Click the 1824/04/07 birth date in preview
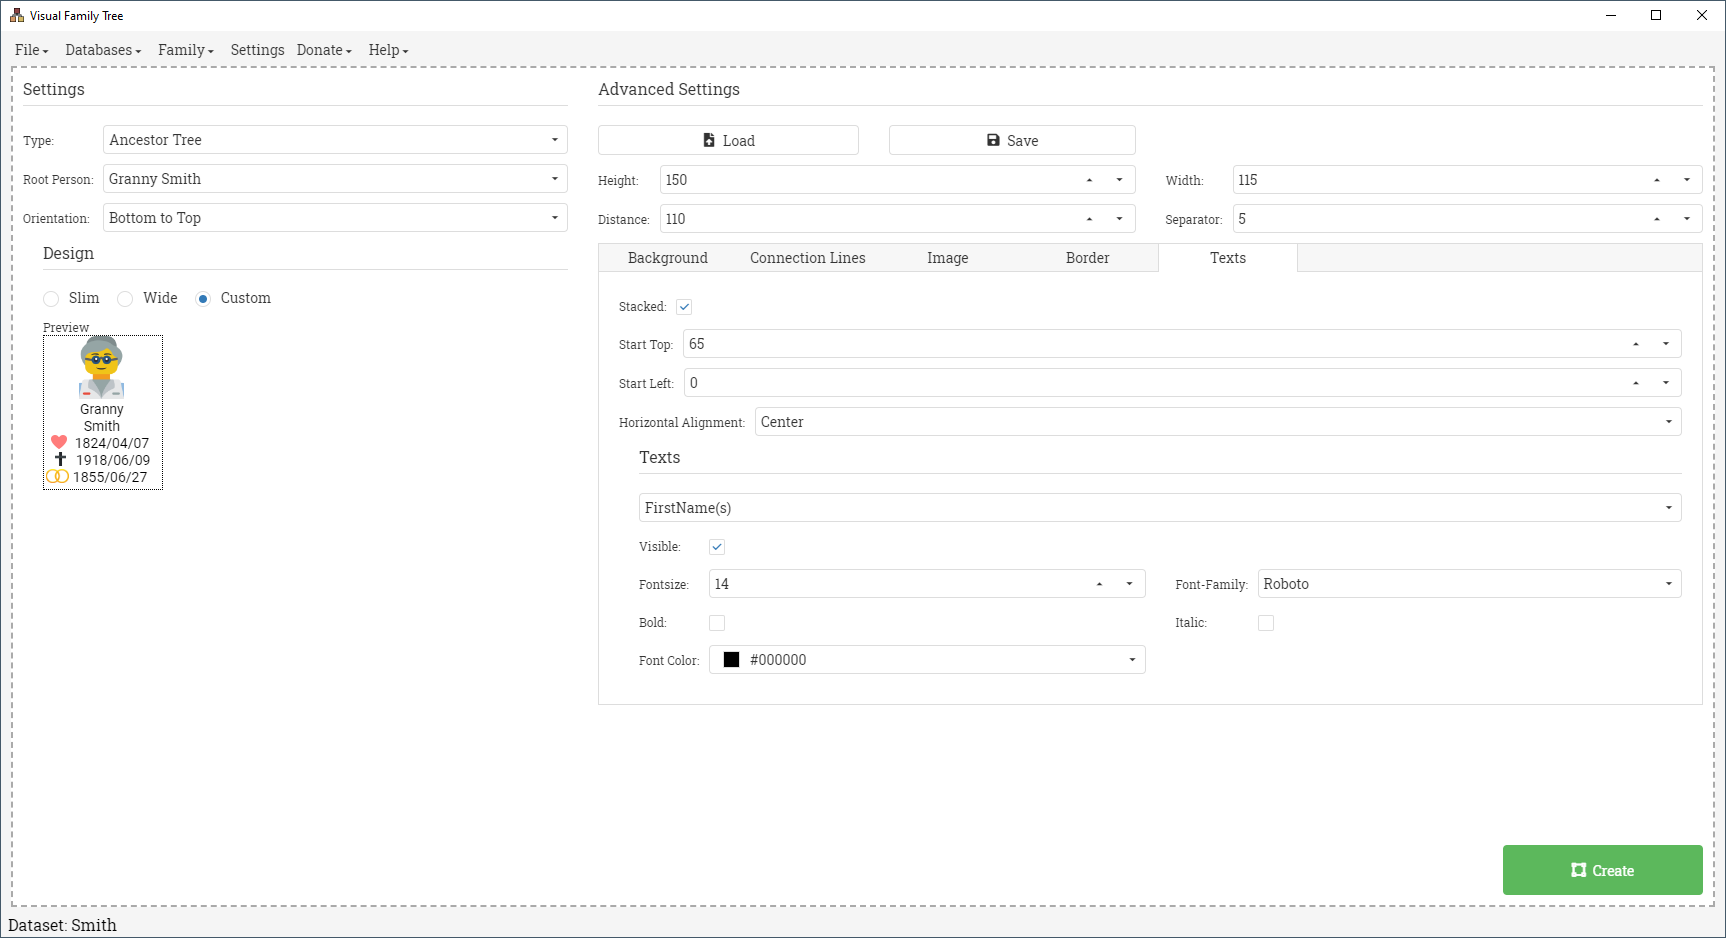The image size is (1726, 938). pos(112,443)
